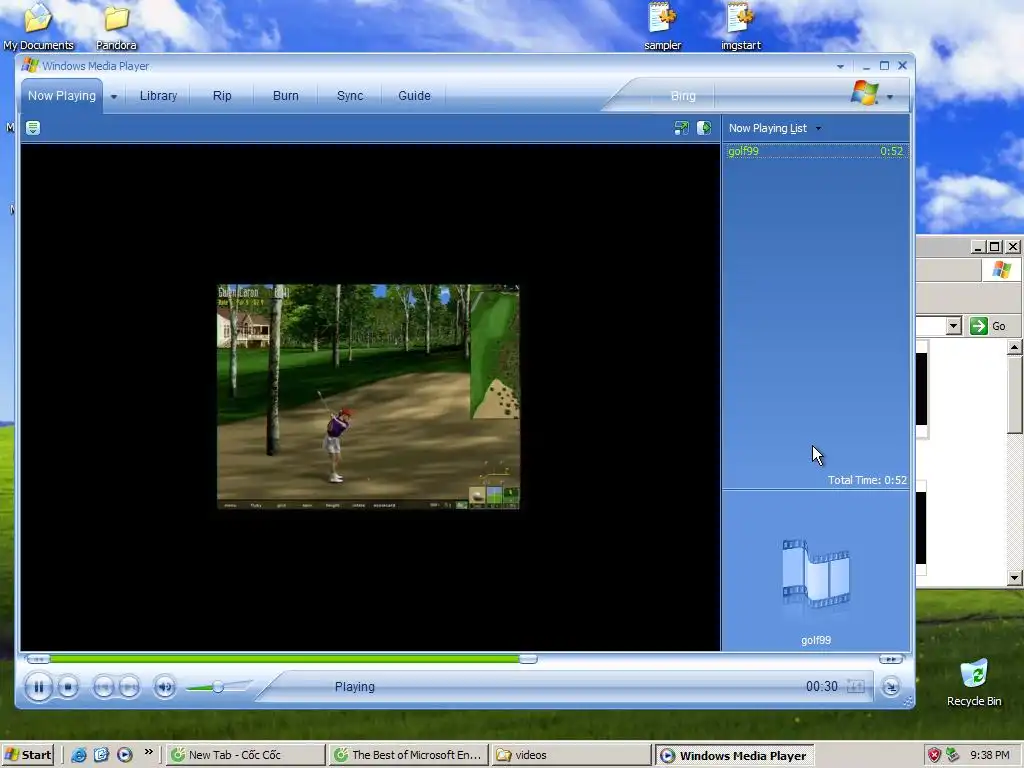The image size is (1024, 768).
Task: Click scroll up arrow in background window
Action: coord(1014,347)
